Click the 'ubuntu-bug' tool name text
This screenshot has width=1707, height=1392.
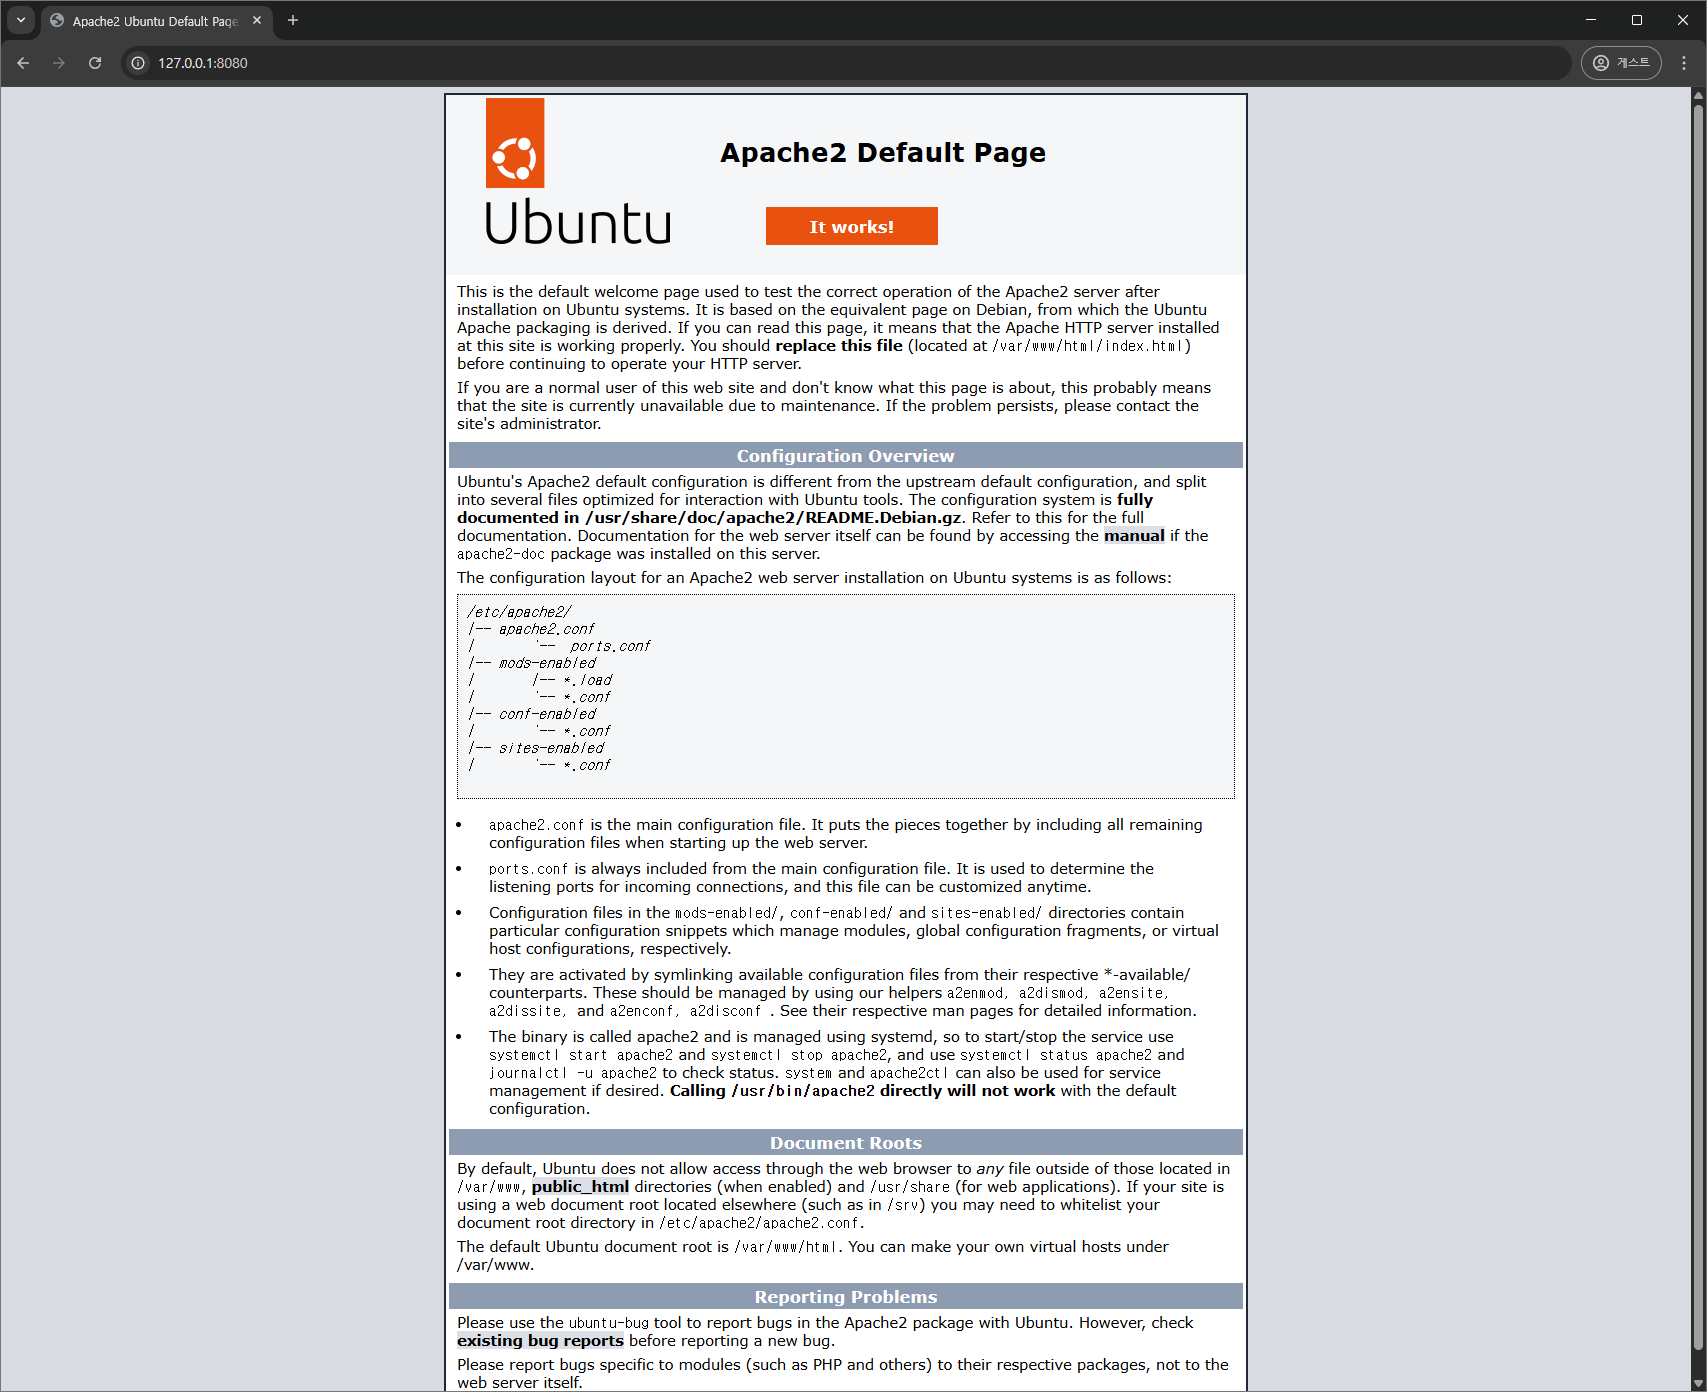[609, 1323]
